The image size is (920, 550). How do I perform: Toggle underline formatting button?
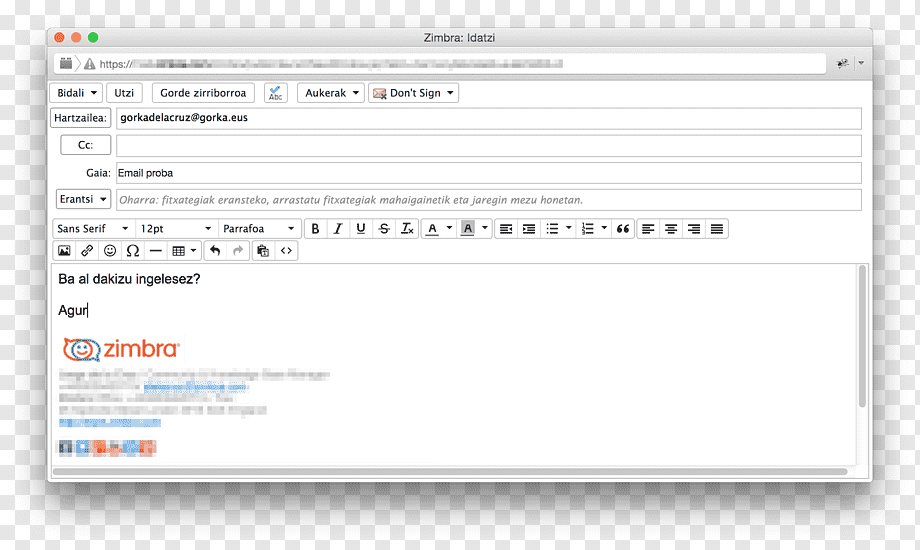tap(361, 229)
